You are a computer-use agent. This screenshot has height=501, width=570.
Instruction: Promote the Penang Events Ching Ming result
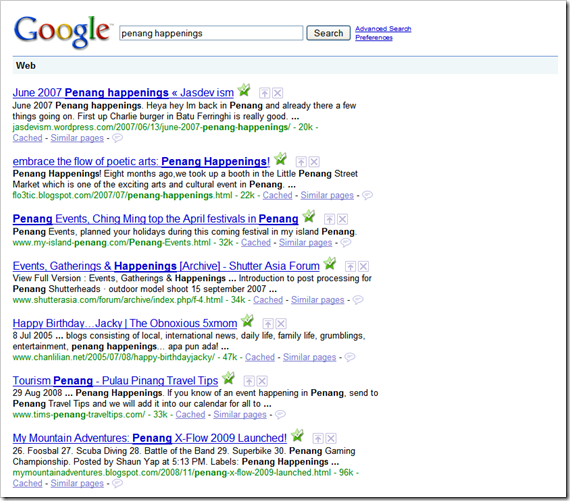tap(329, 219)
